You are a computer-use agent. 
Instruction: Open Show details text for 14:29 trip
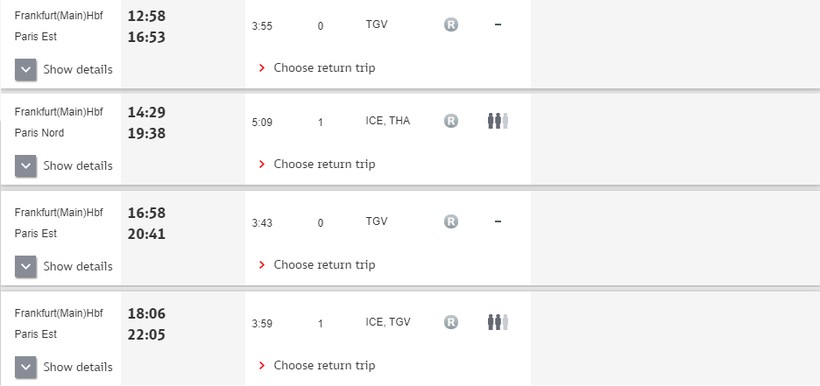click(x=78, y=166)
